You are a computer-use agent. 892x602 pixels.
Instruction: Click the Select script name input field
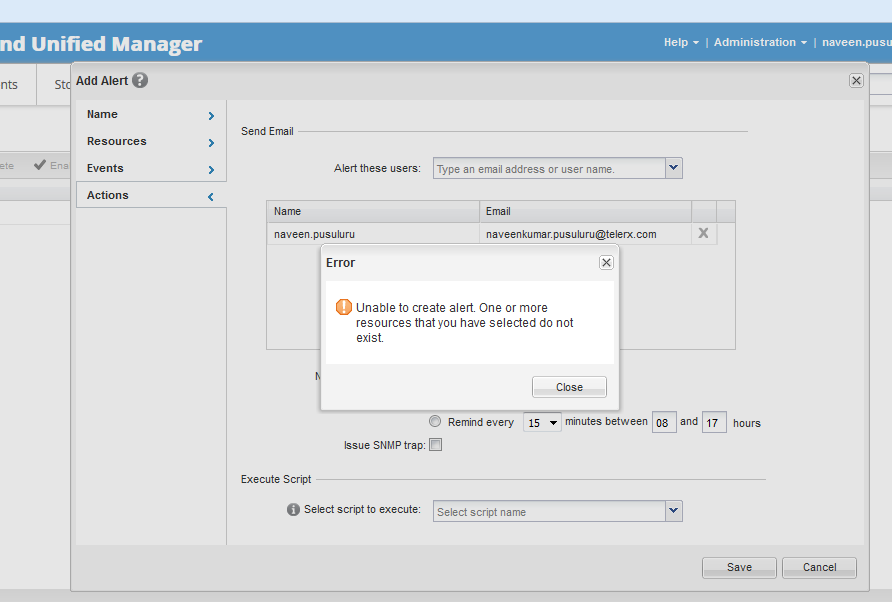click(x=549, y=511)
